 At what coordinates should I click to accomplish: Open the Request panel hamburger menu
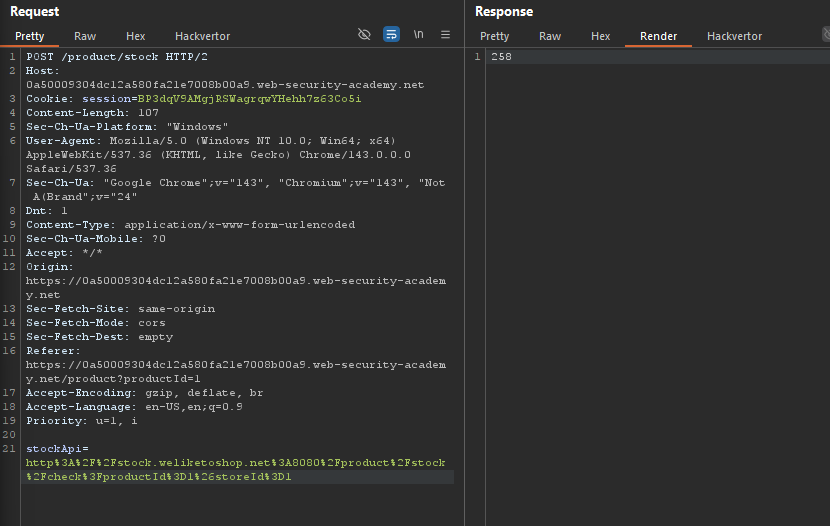445,35
